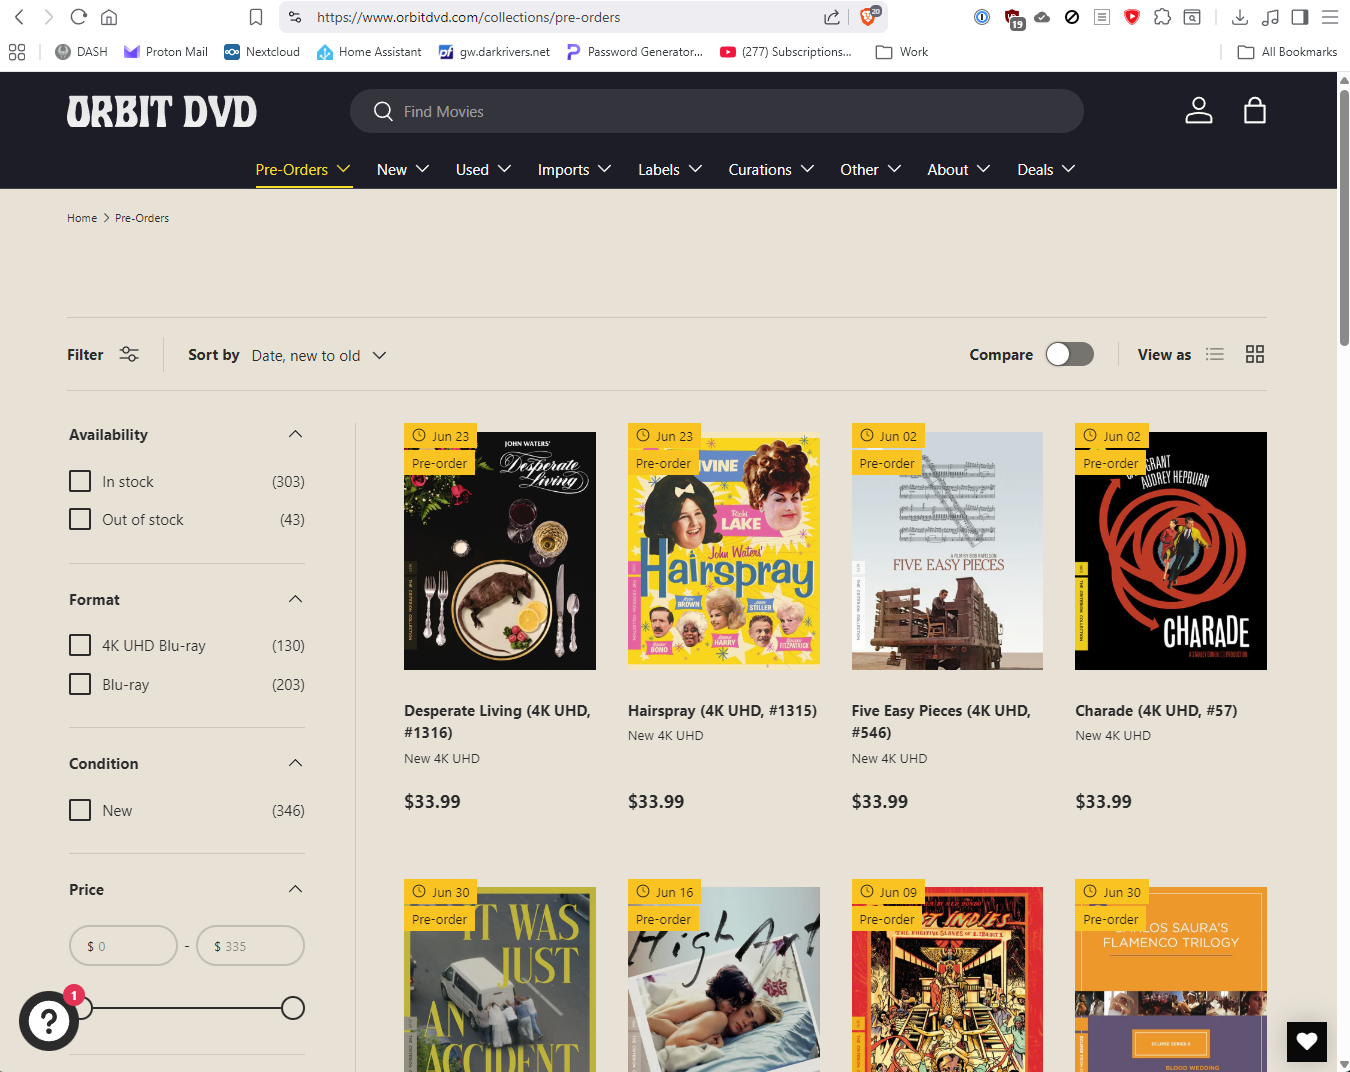The height and width of the screenshot is (1072, 1350).
Task: Check the New condition filter
Action: [x=80, y=810]
